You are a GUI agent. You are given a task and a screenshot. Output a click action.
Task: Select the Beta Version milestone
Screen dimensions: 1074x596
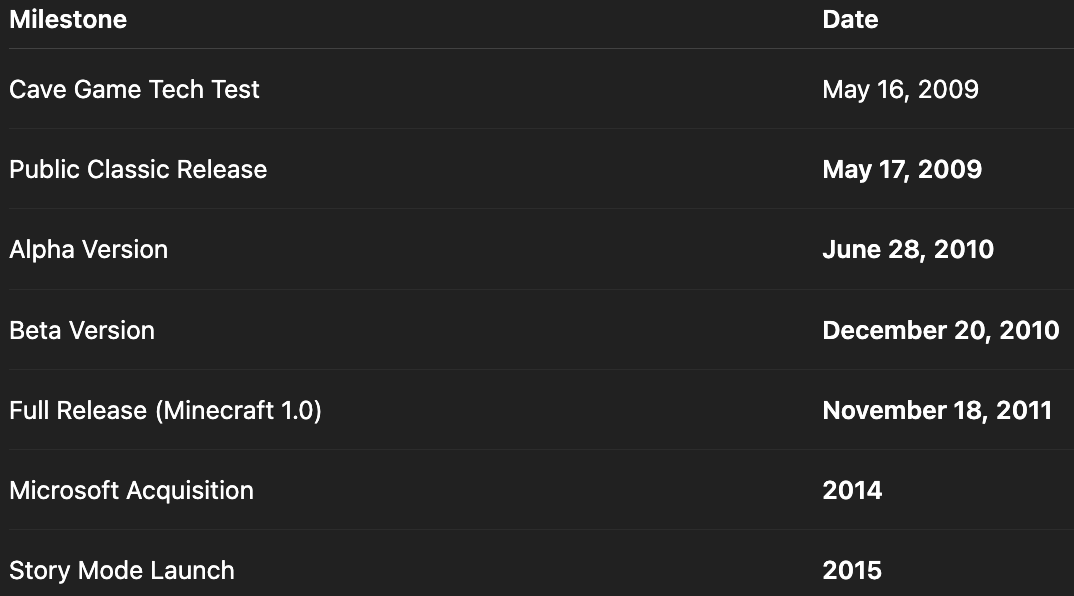(x=82, y=330)
